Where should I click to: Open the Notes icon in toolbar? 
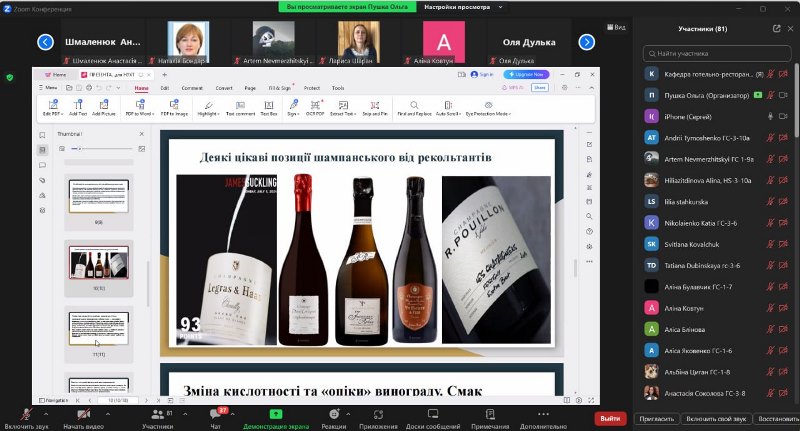point(489,415)
